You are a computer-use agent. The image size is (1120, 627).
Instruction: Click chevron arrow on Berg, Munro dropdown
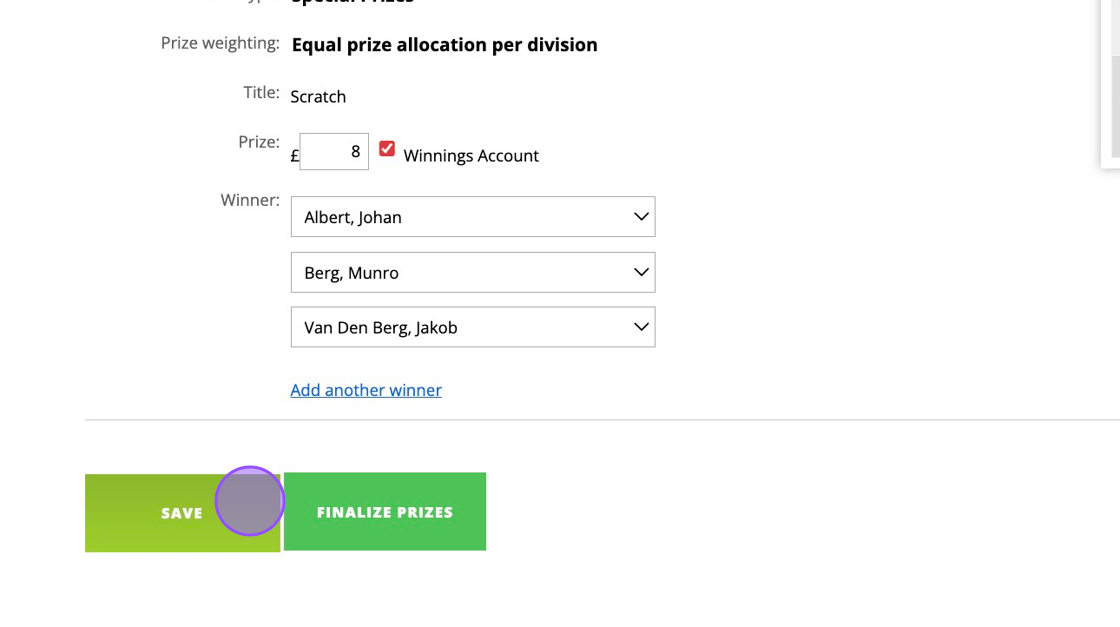pyautogui.click(x=641, y=272)
